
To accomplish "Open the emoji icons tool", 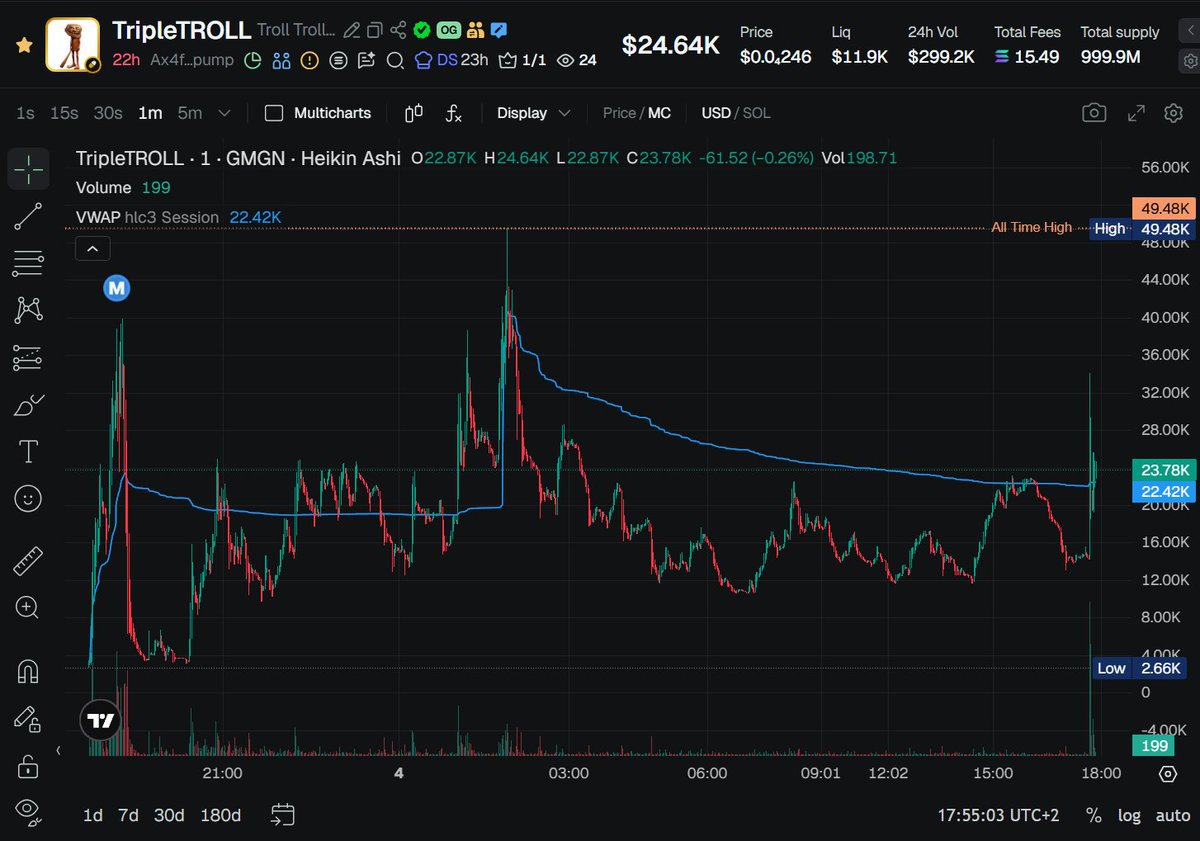I will (x=29, y=499).
